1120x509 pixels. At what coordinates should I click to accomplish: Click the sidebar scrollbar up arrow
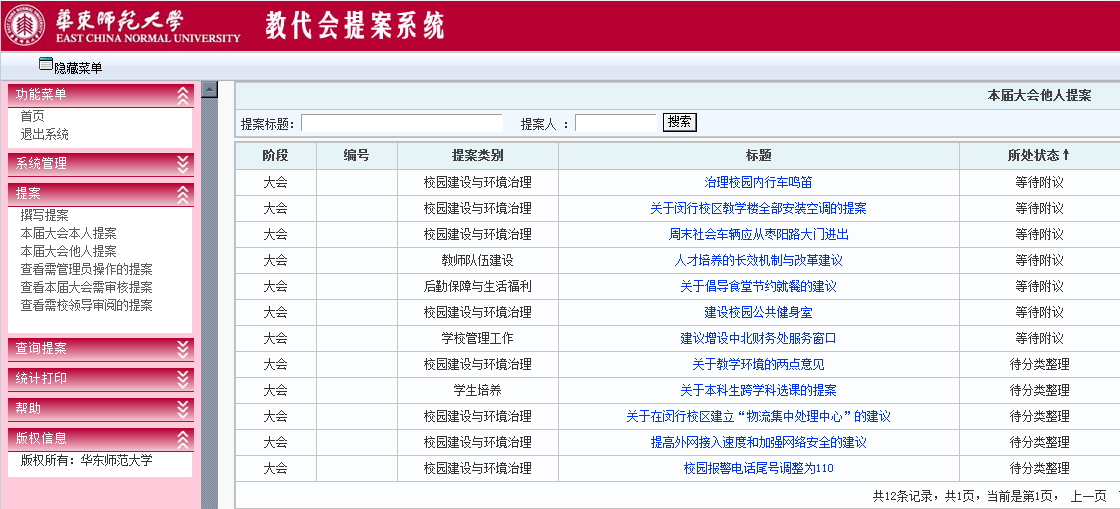[x=209, y=89]
